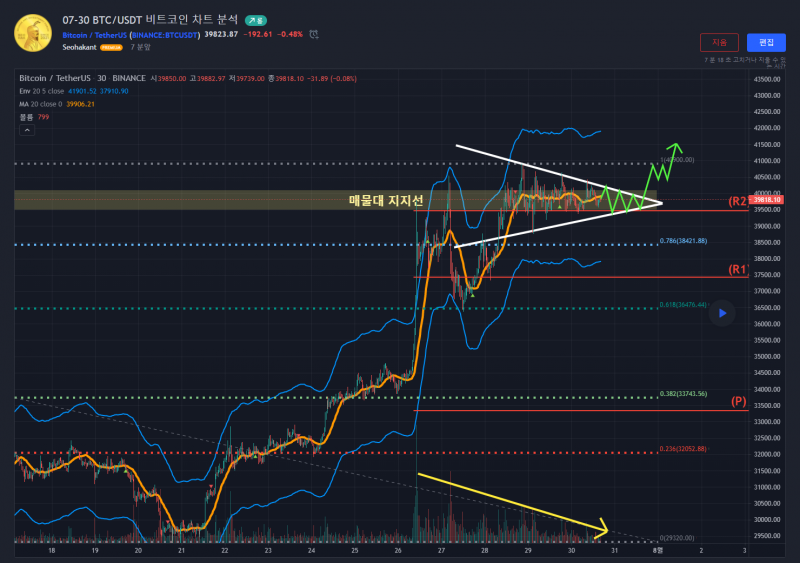This screenshot has width=800, height=563.
Task: Open the Seohakant author profile
Action: 78,47
